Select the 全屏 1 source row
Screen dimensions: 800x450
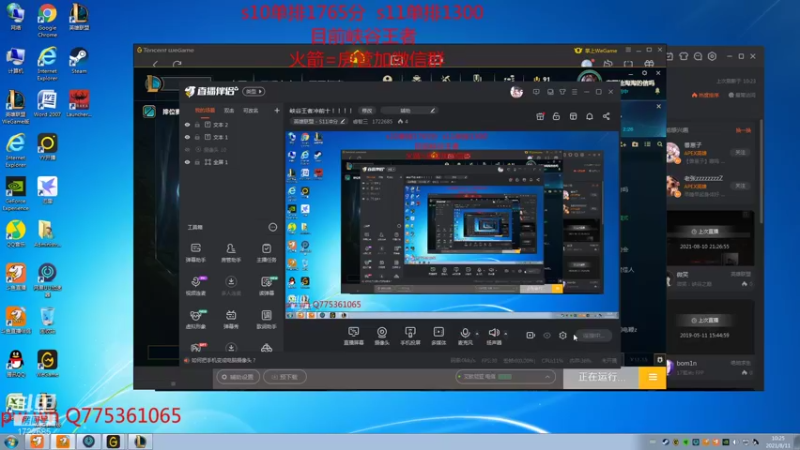pos(232,162)
